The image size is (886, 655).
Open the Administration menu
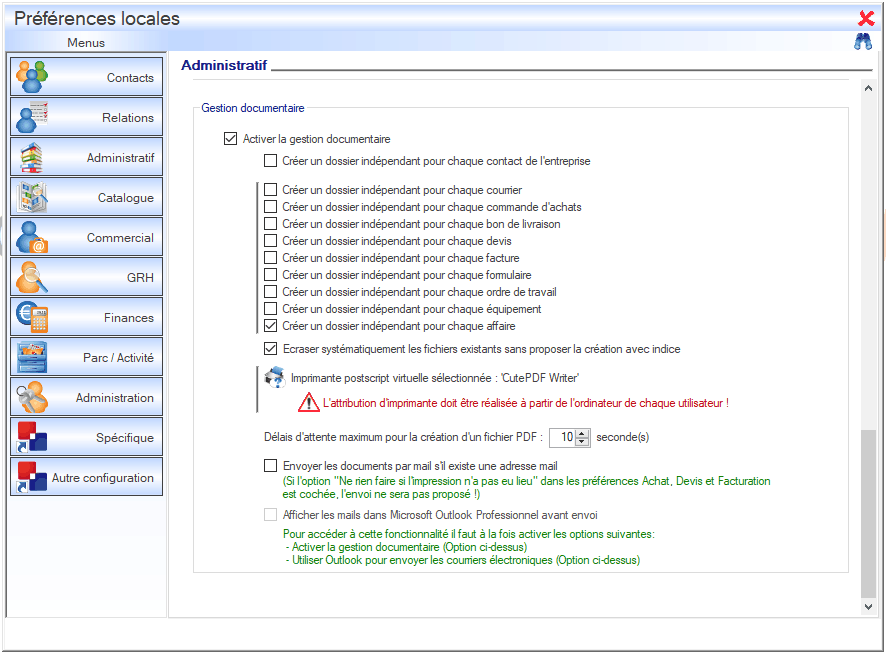point(86,397)
